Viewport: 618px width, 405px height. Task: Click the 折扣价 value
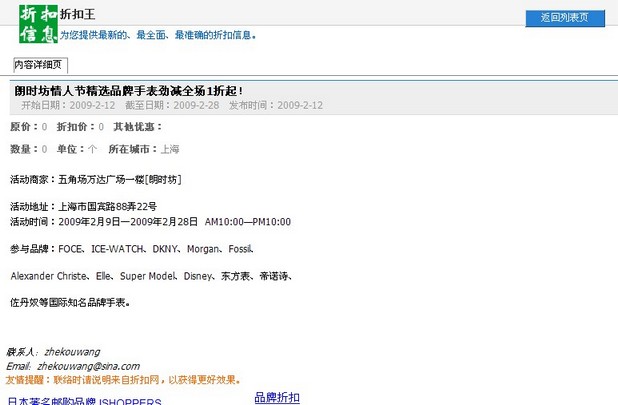click(101, 127)
